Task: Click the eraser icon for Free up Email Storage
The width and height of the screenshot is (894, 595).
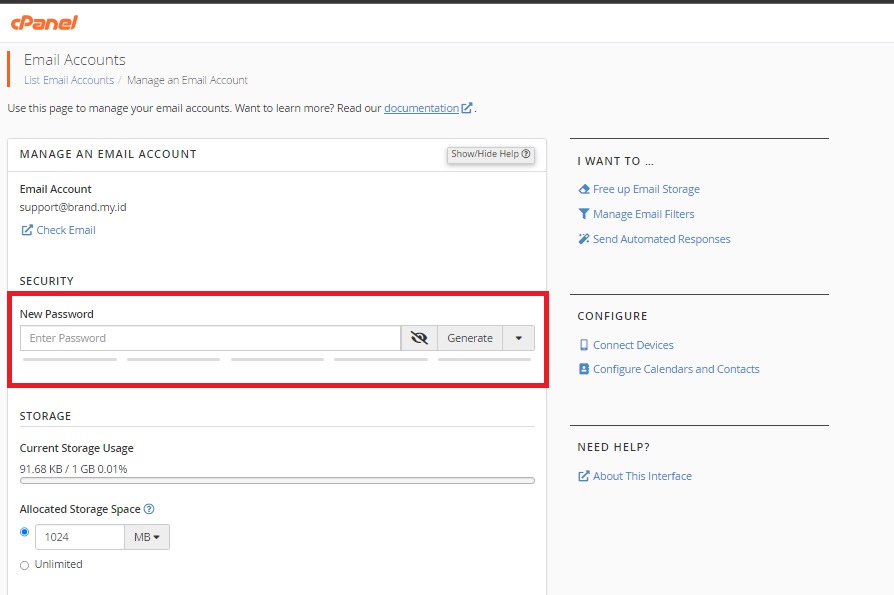Action: (x=584, y=189)
